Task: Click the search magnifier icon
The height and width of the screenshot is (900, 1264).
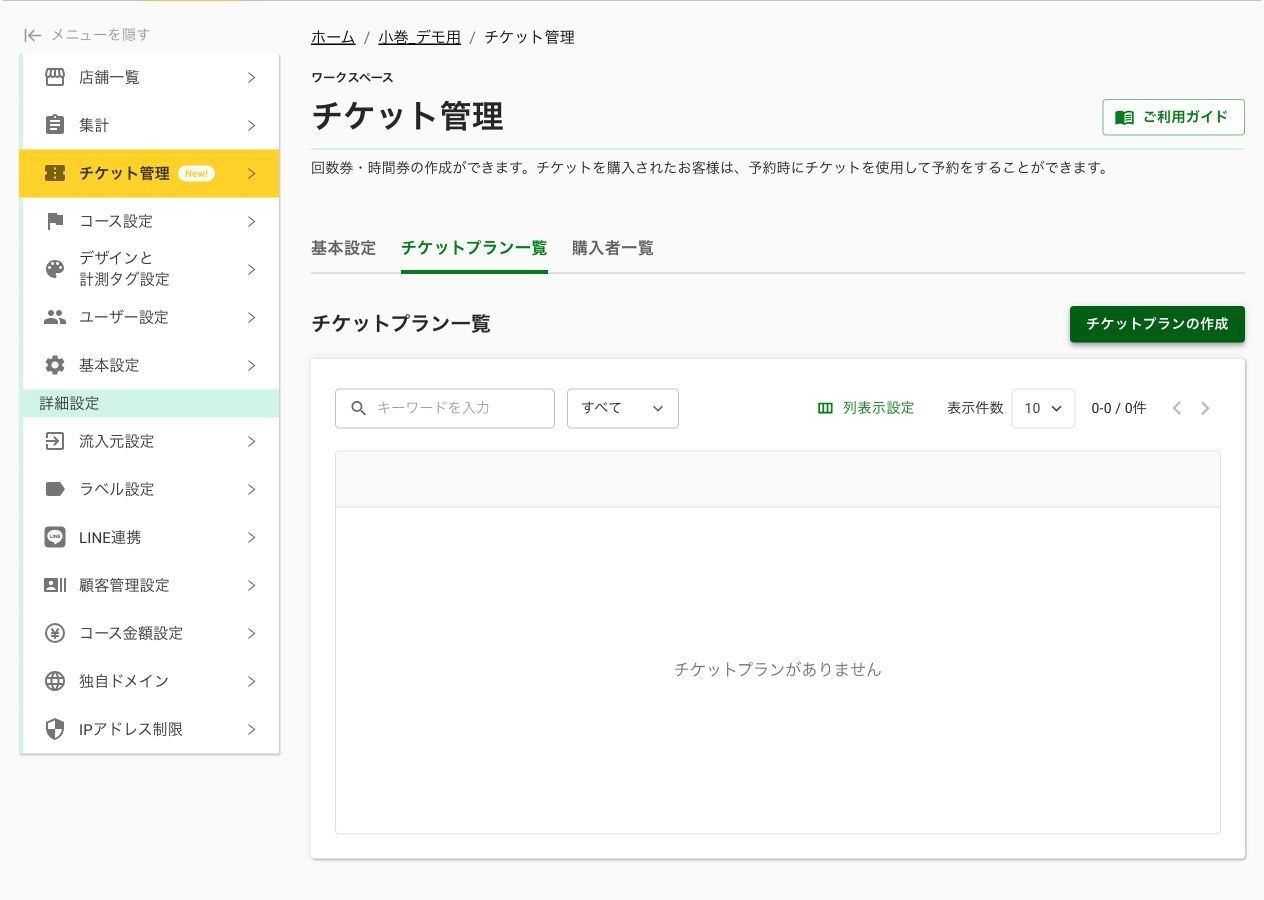Action: pos(359,408)
